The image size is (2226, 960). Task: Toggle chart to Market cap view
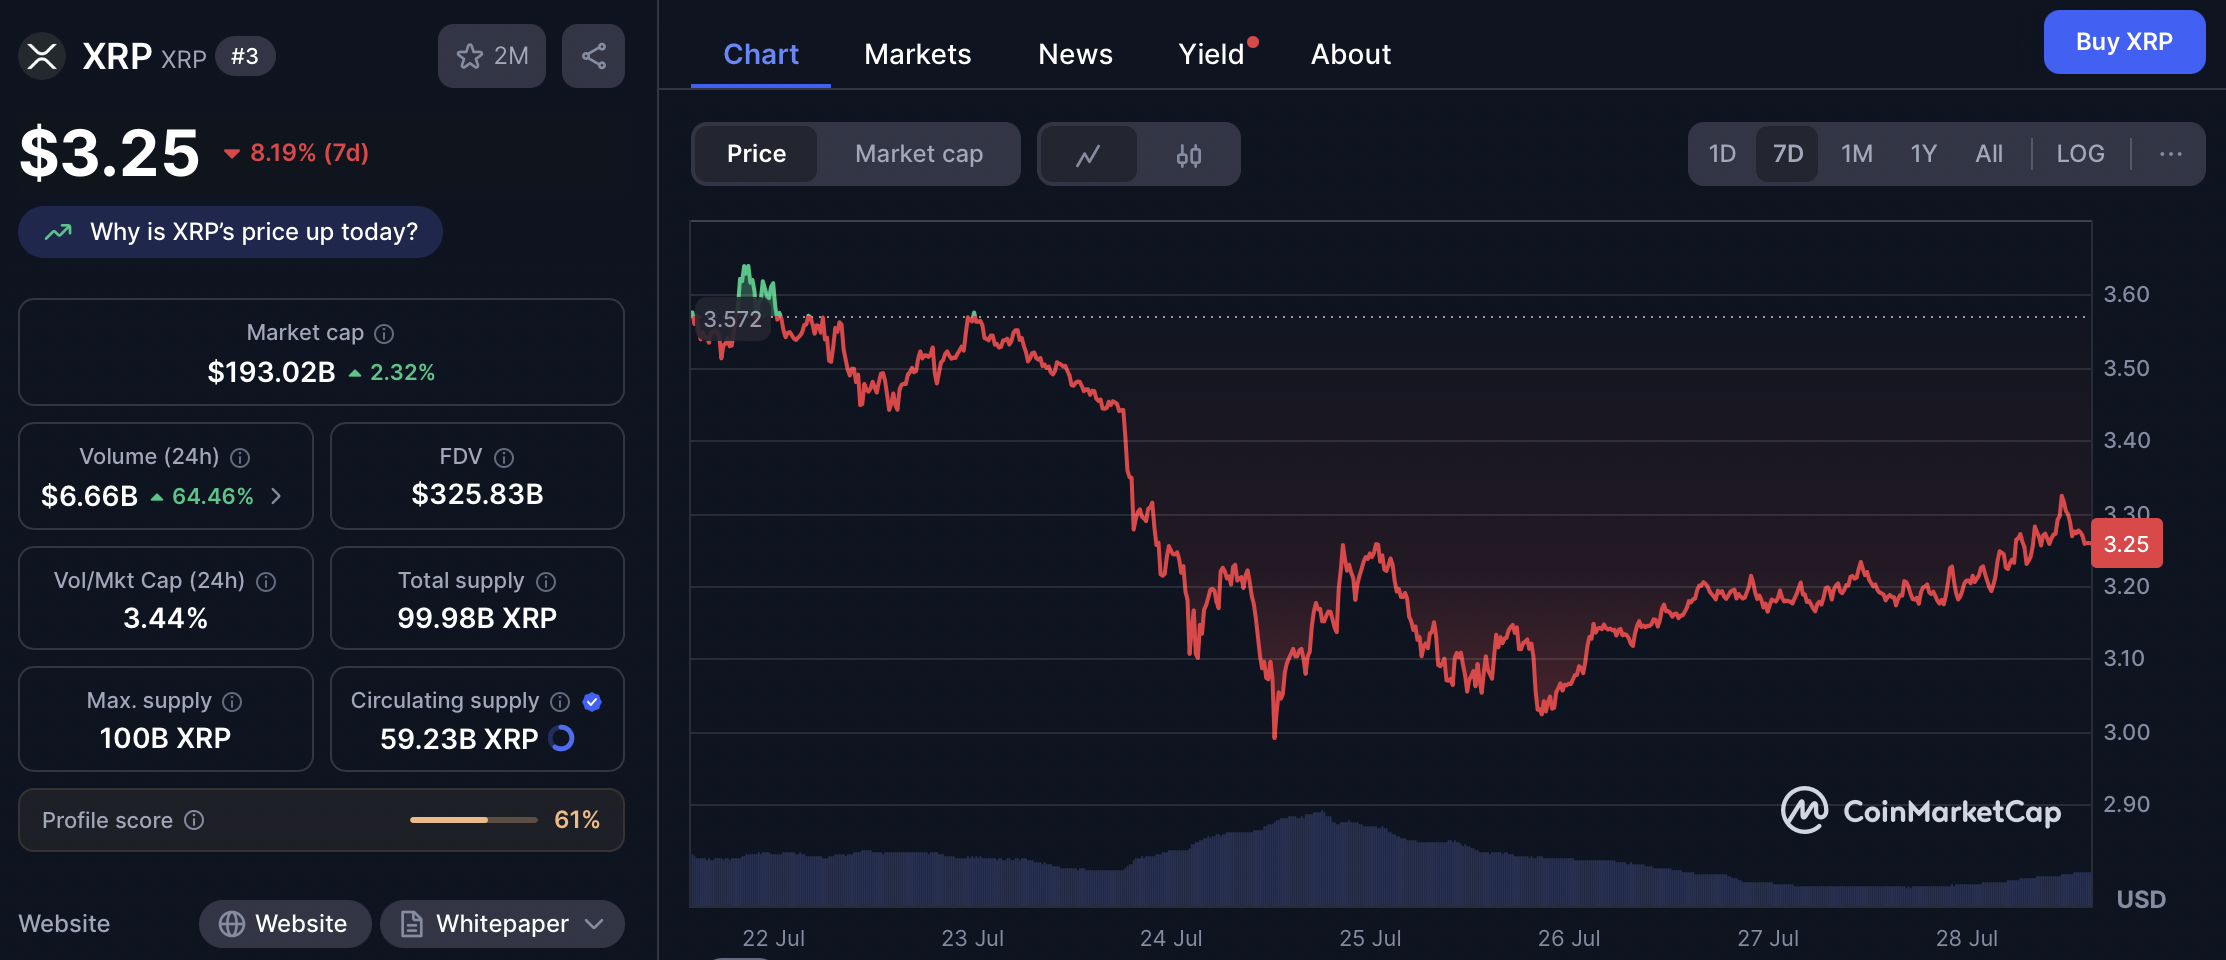tap(919, 154)
